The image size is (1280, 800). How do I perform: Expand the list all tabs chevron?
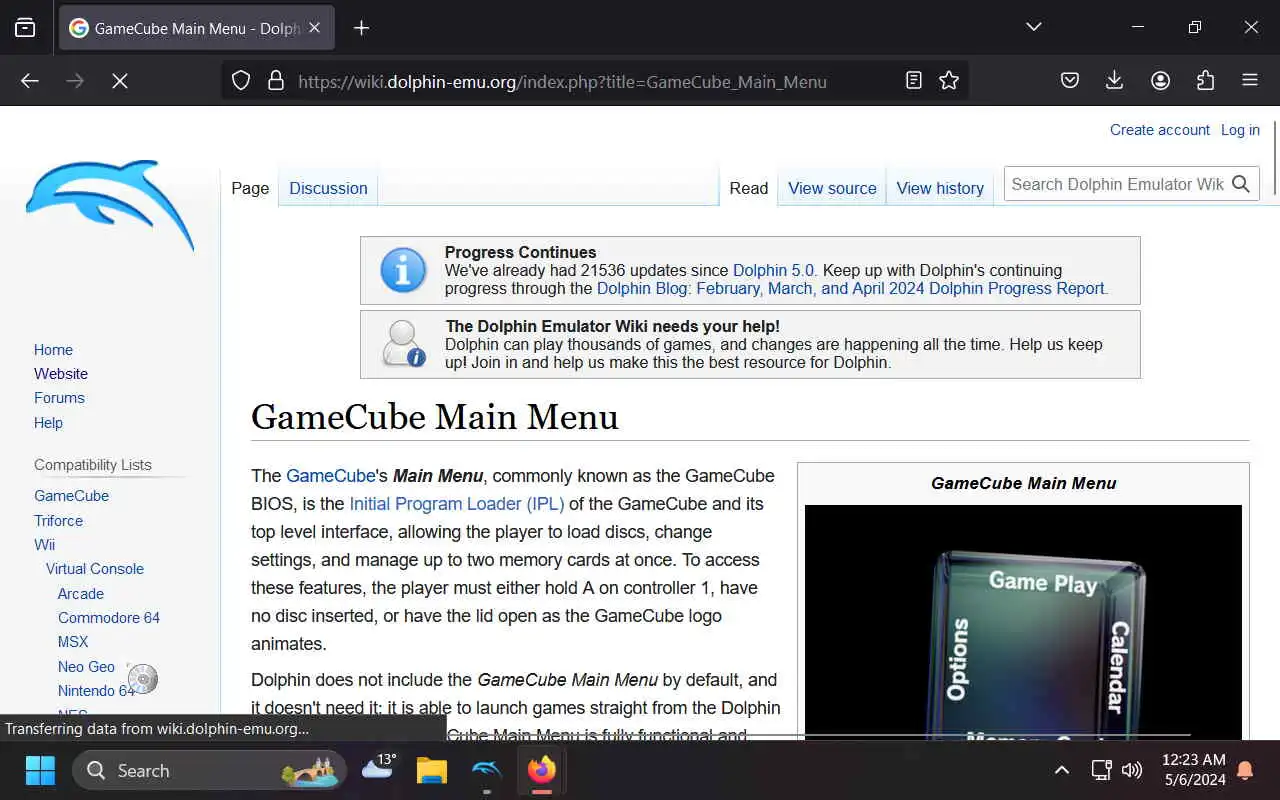(x=1034, y=27)
